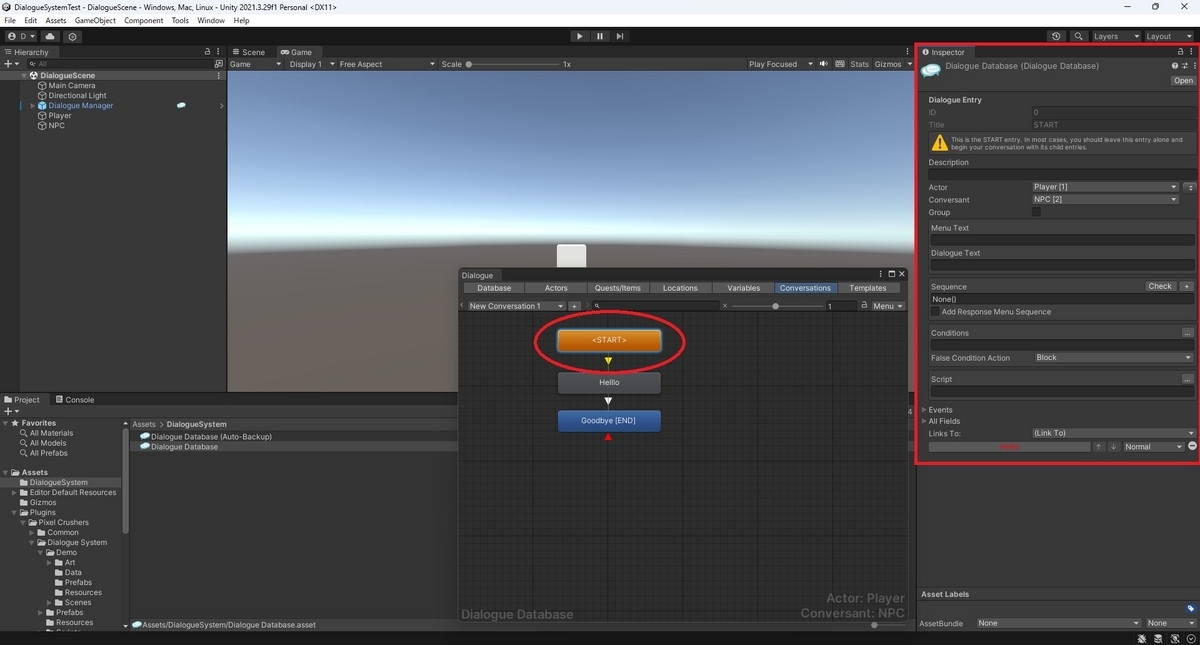Select Main Camera in the Hierarchy
This screenshot has width=1200, height=645.
tap(72, 85)
